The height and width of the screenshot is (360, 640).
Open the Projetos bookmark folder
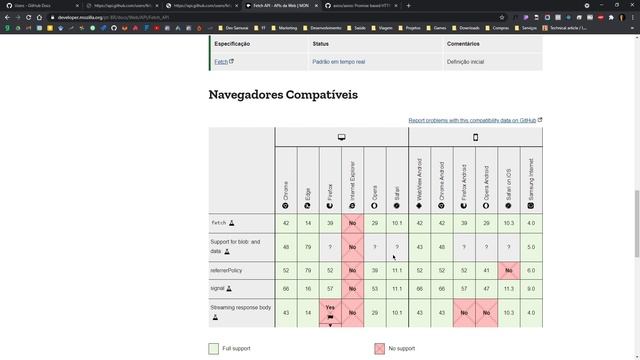click(x=409, y=28)
